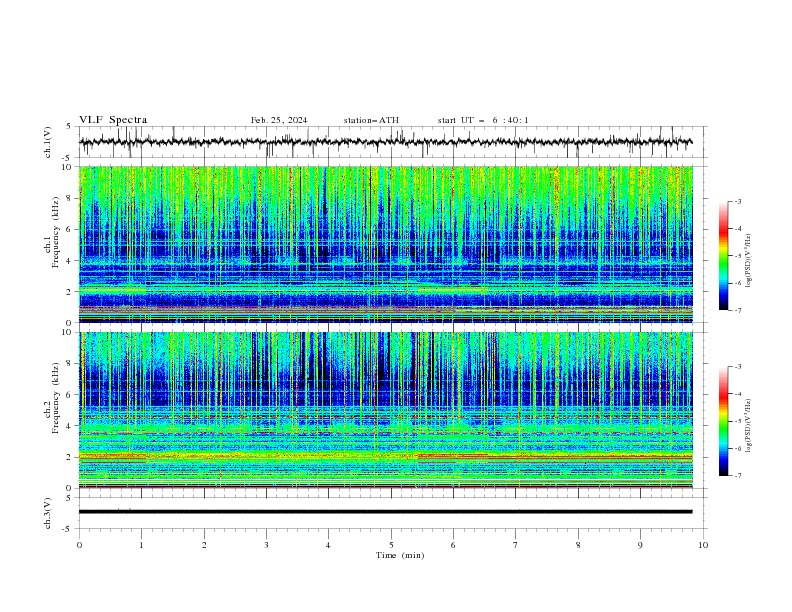Select the ch.2 "Frequency (kHz)" axis label
Screen dimensions: 792x612
[x=56, y=398]
